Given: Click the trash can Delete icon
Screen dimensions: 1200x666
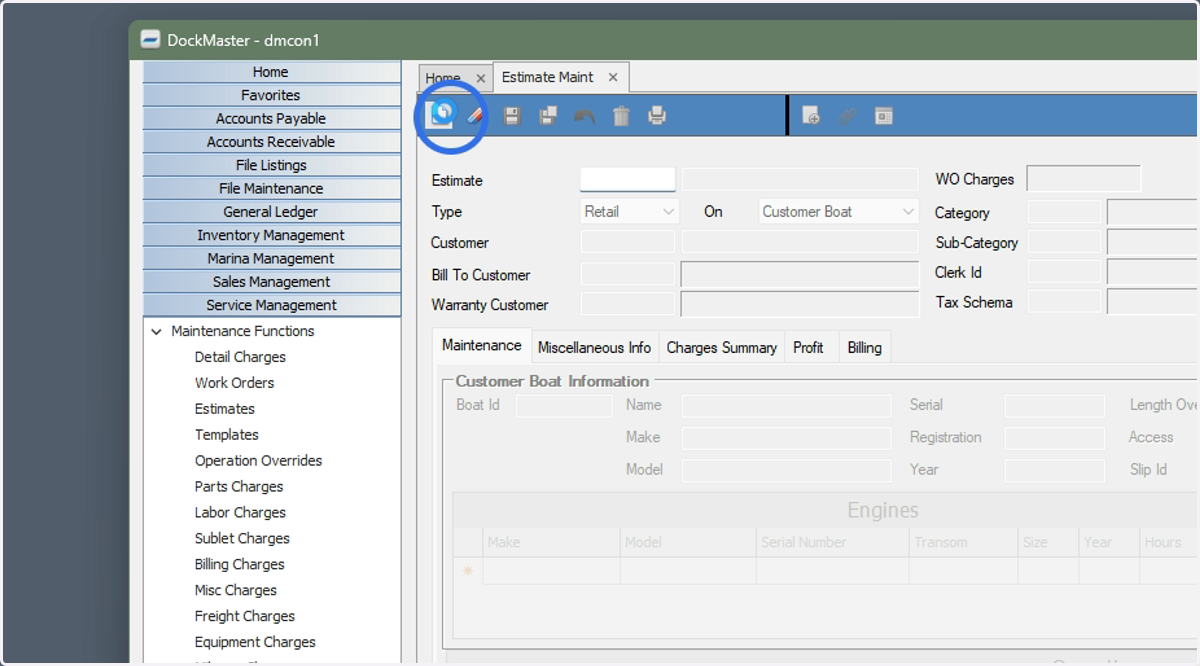Looking at the screenshot, I should coord(621,116).
